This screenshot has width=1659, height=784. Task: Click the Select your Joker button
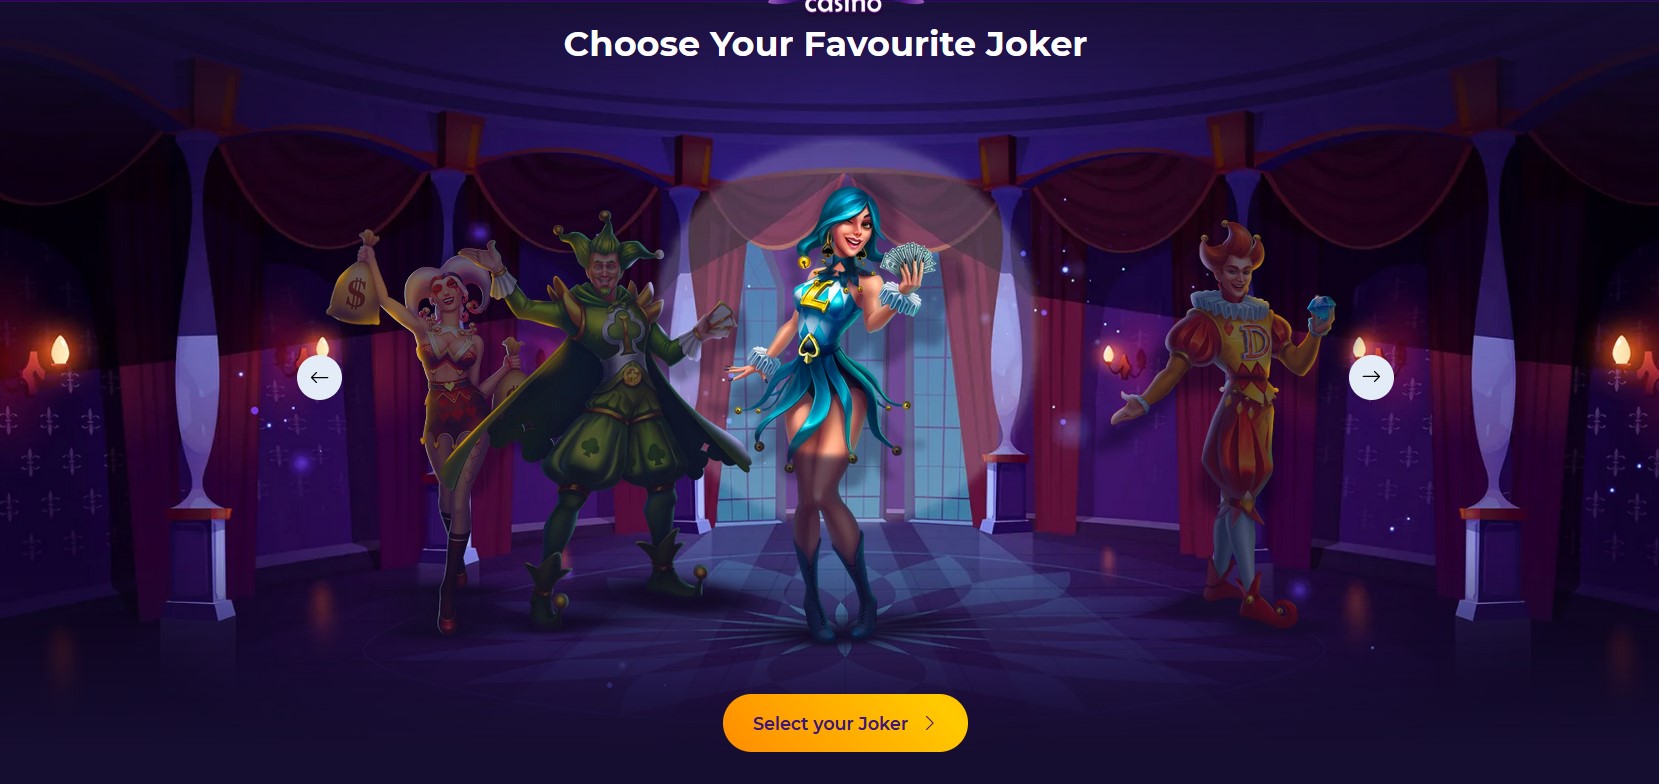[845, 723]
